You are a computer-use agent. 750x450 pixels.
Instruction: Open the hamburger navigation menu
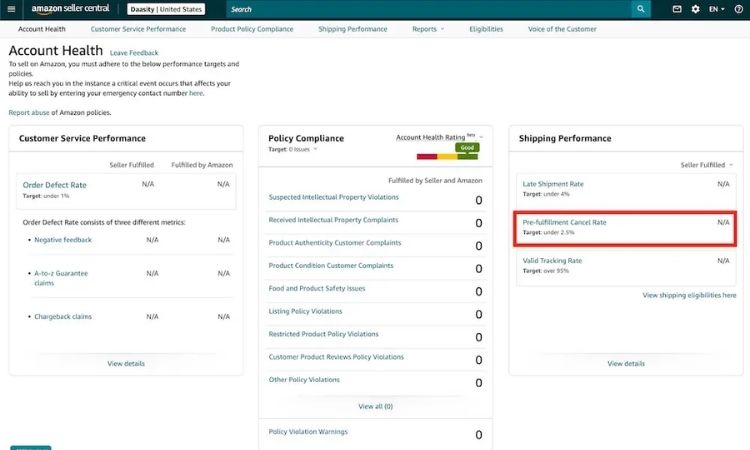tap(11, 9)
